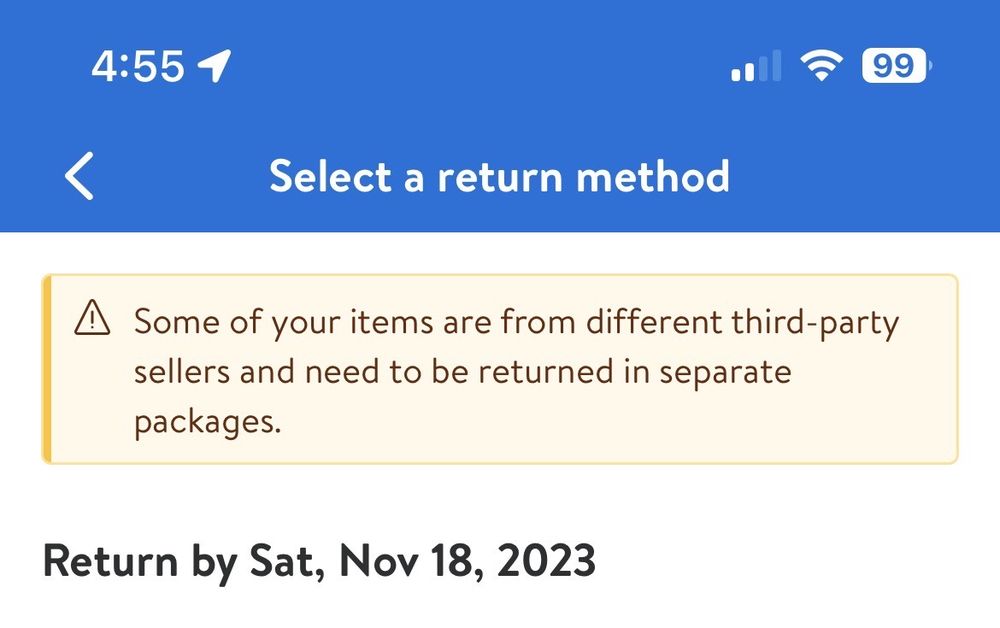Tap the back chevron arrow
This screenshot has width=1000, height=628.
(x=79, y=177)
